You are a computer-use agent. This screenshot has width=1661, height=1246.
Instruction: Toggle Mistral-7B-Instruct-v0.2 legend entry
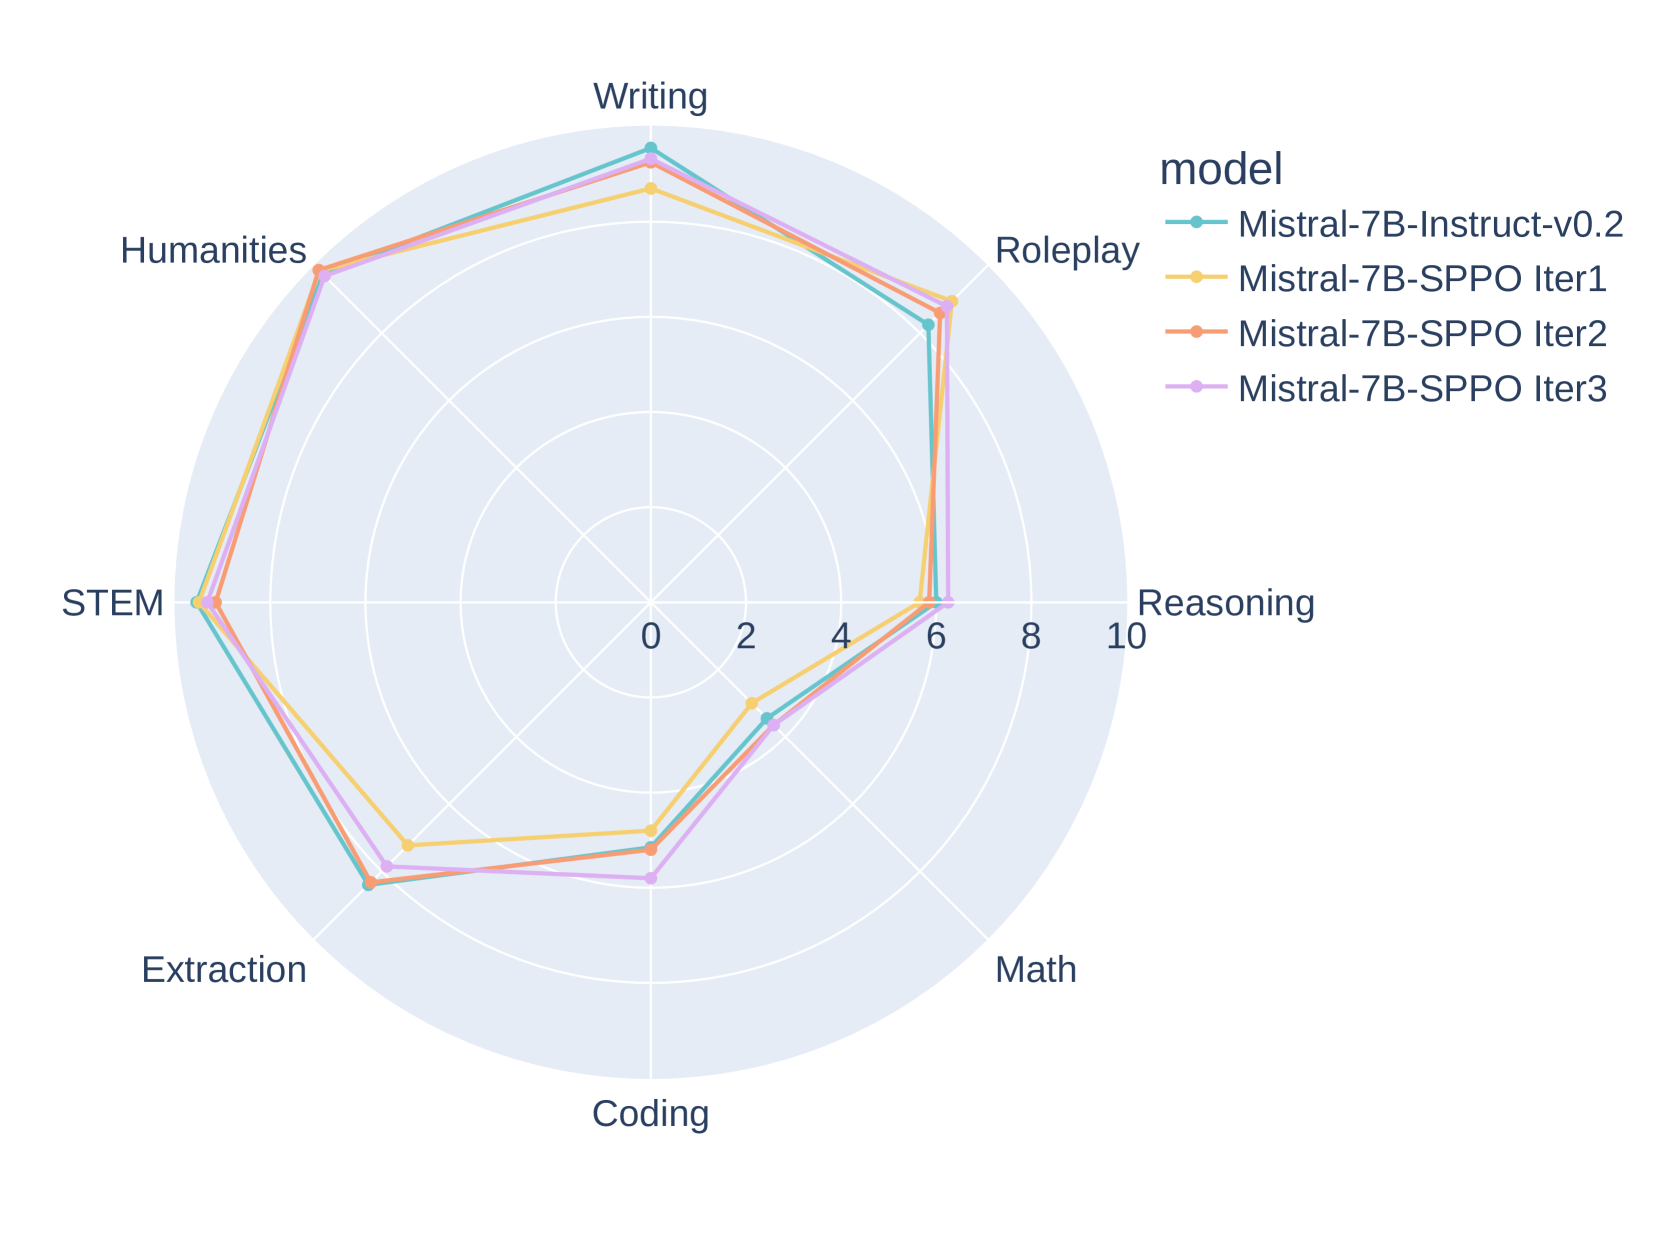[1429, 225]
